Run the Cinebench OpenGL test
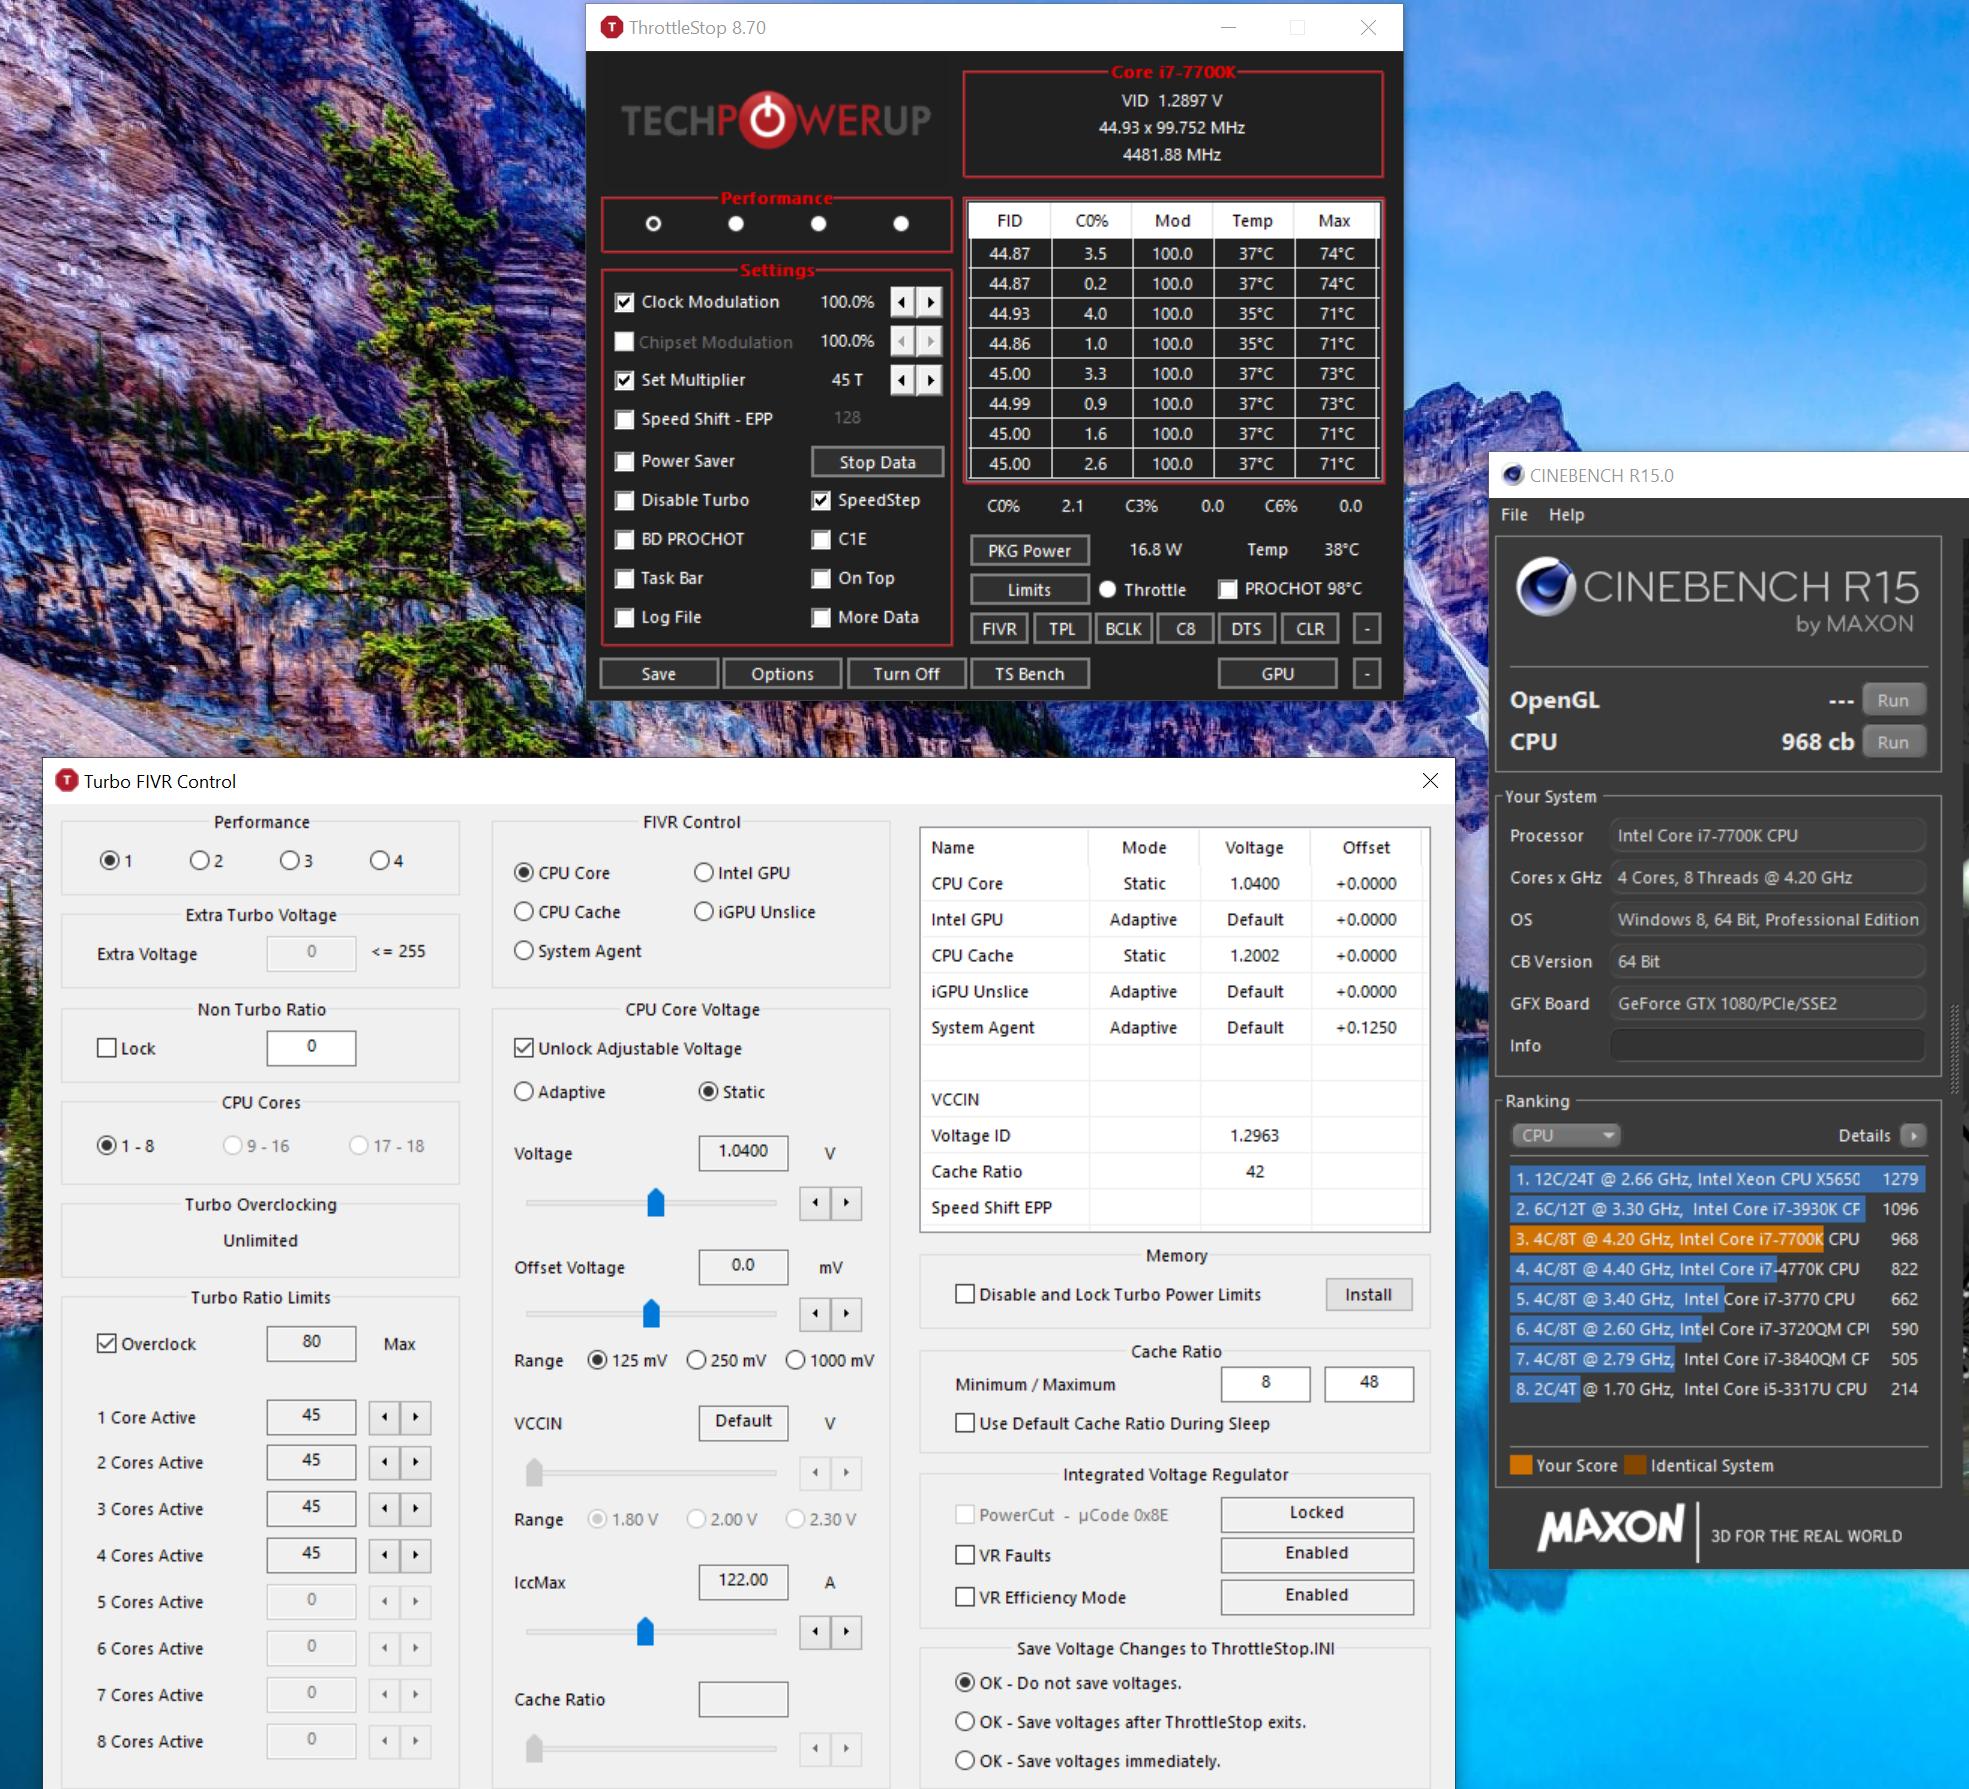Screen dimensions: 1969x1789 1893,700
